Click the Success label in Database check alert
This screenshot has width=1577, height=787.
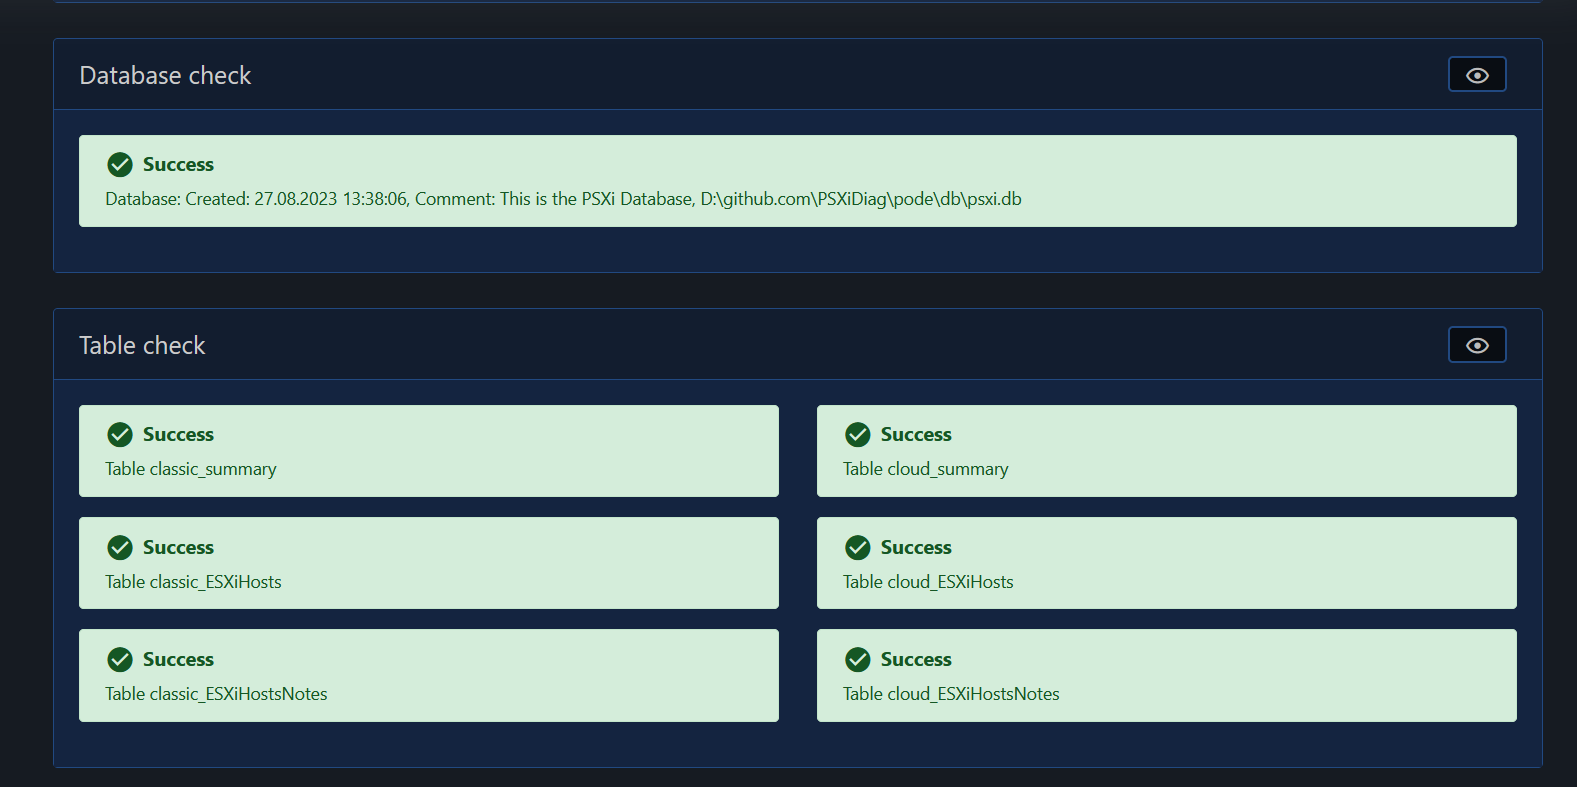pyautogui.click(x=178, y=164)
